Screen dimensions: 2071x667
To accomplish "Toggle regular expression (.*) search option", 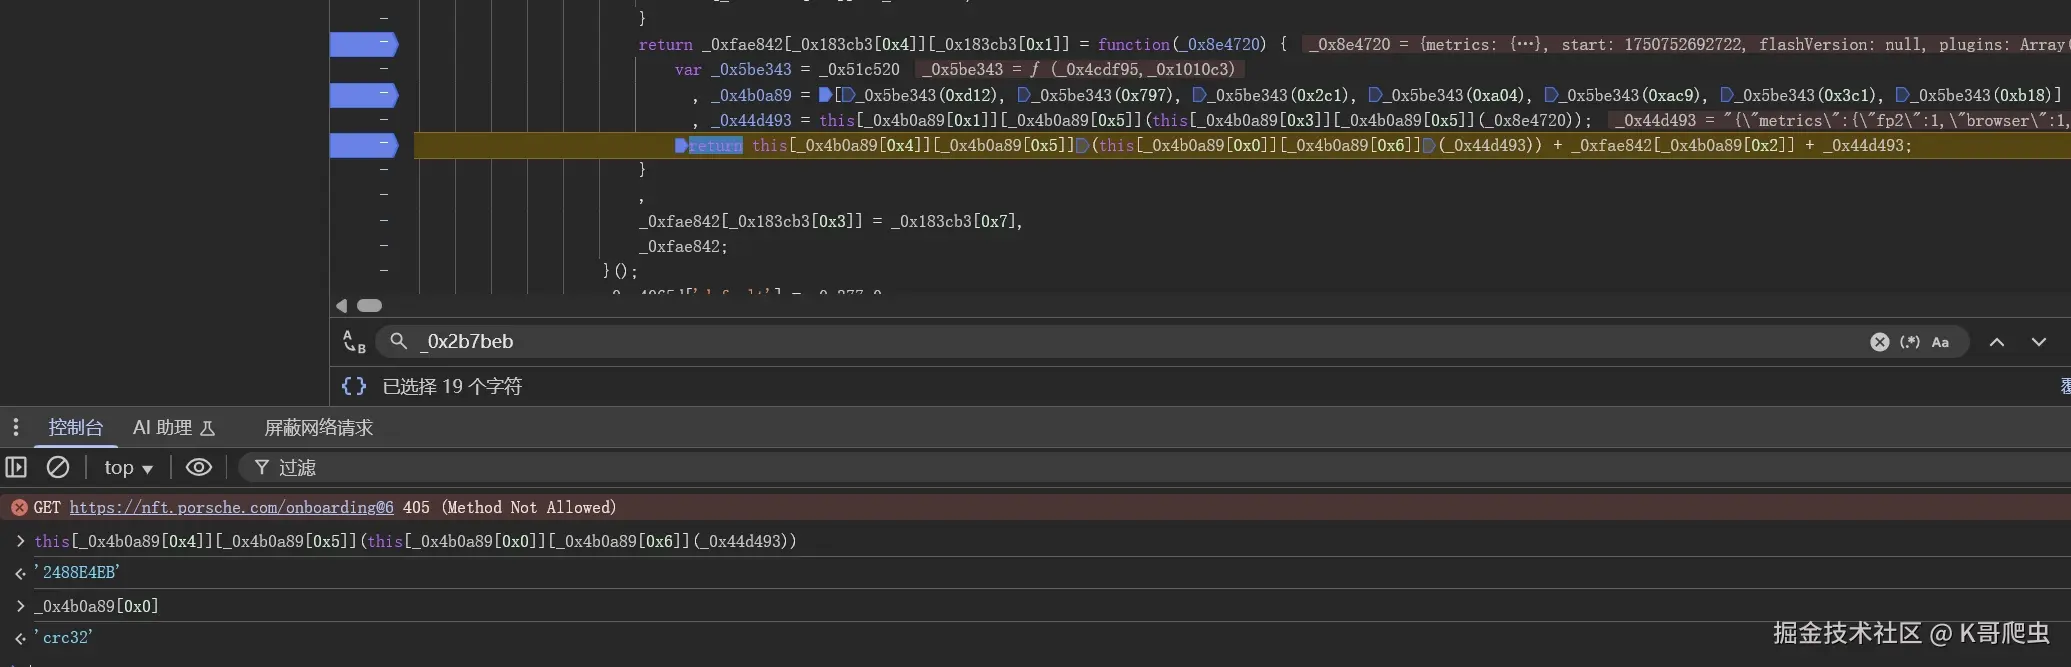I will [x=1910, y=342].
